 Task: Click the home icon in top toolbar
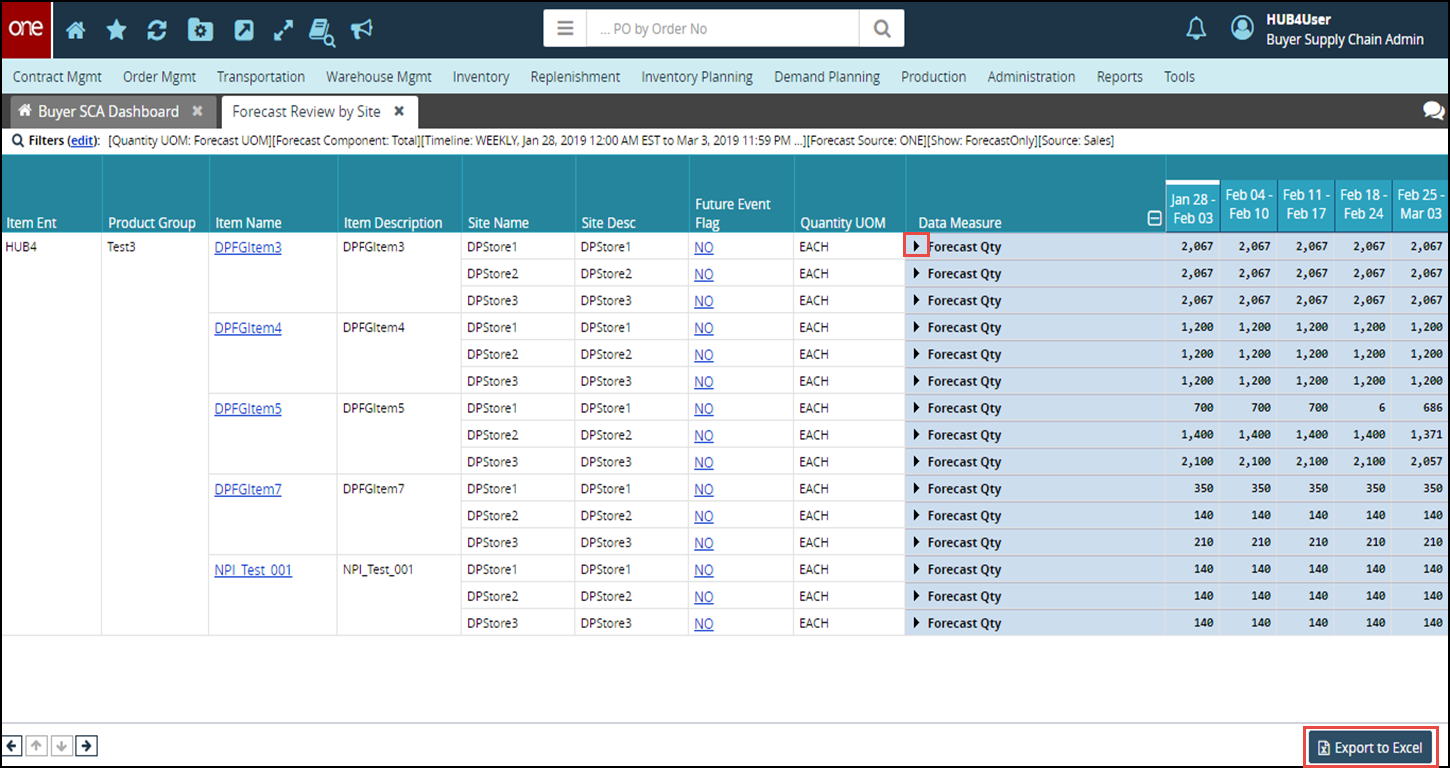[x=76, y=30]
